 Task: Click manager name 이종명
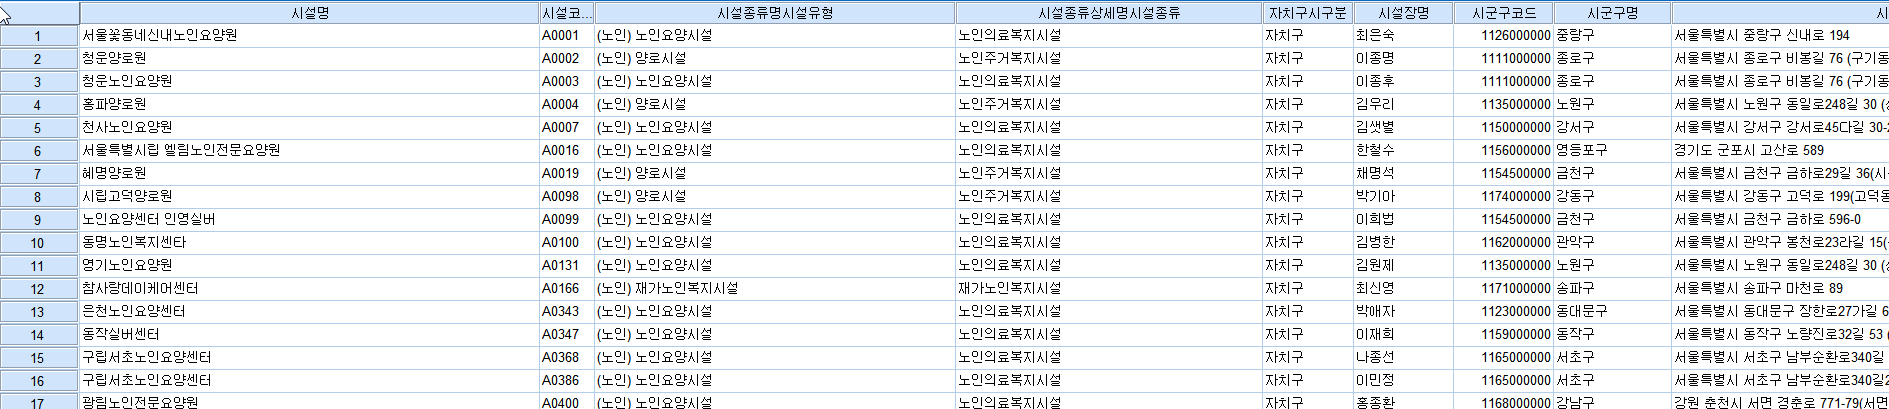[x=1403, y=58]
